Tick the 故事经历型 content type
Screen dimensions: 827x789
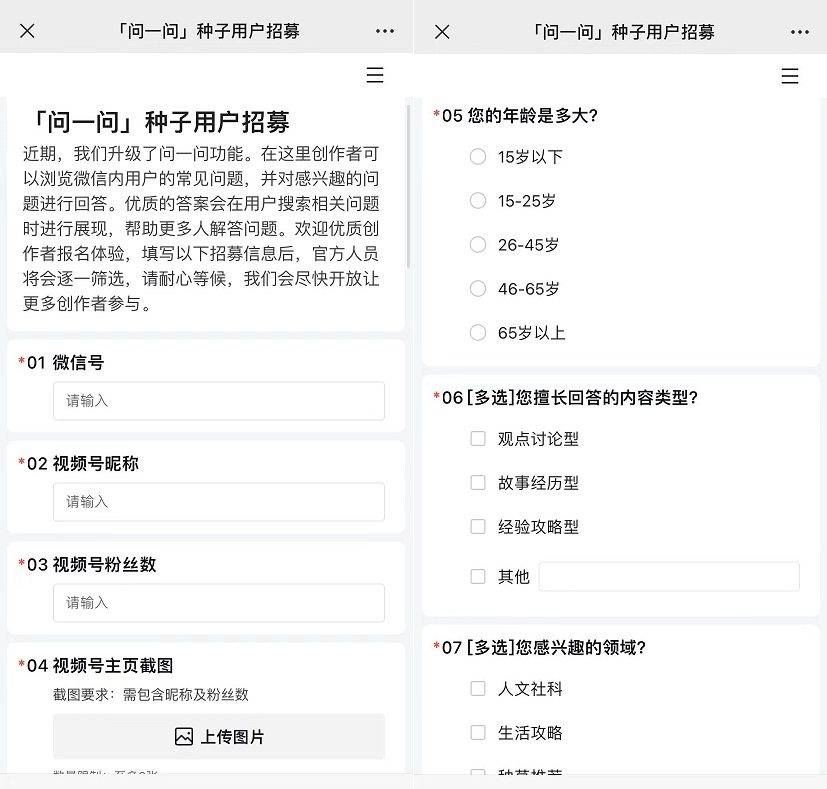tap(478, 483)
